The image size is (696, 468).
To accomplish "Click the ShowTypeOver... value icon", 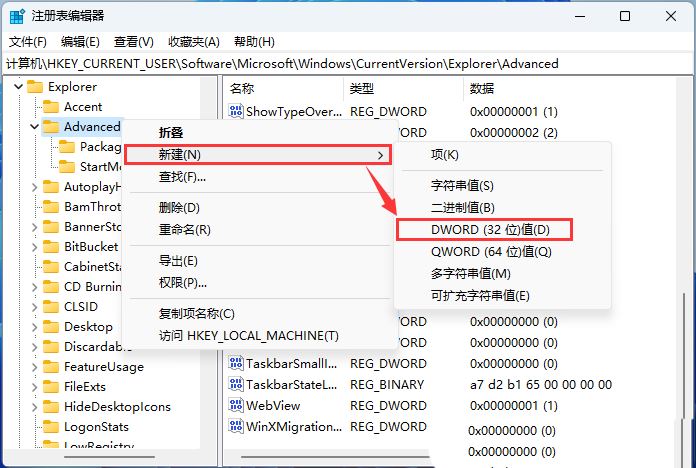I will (x=236, y=111).
